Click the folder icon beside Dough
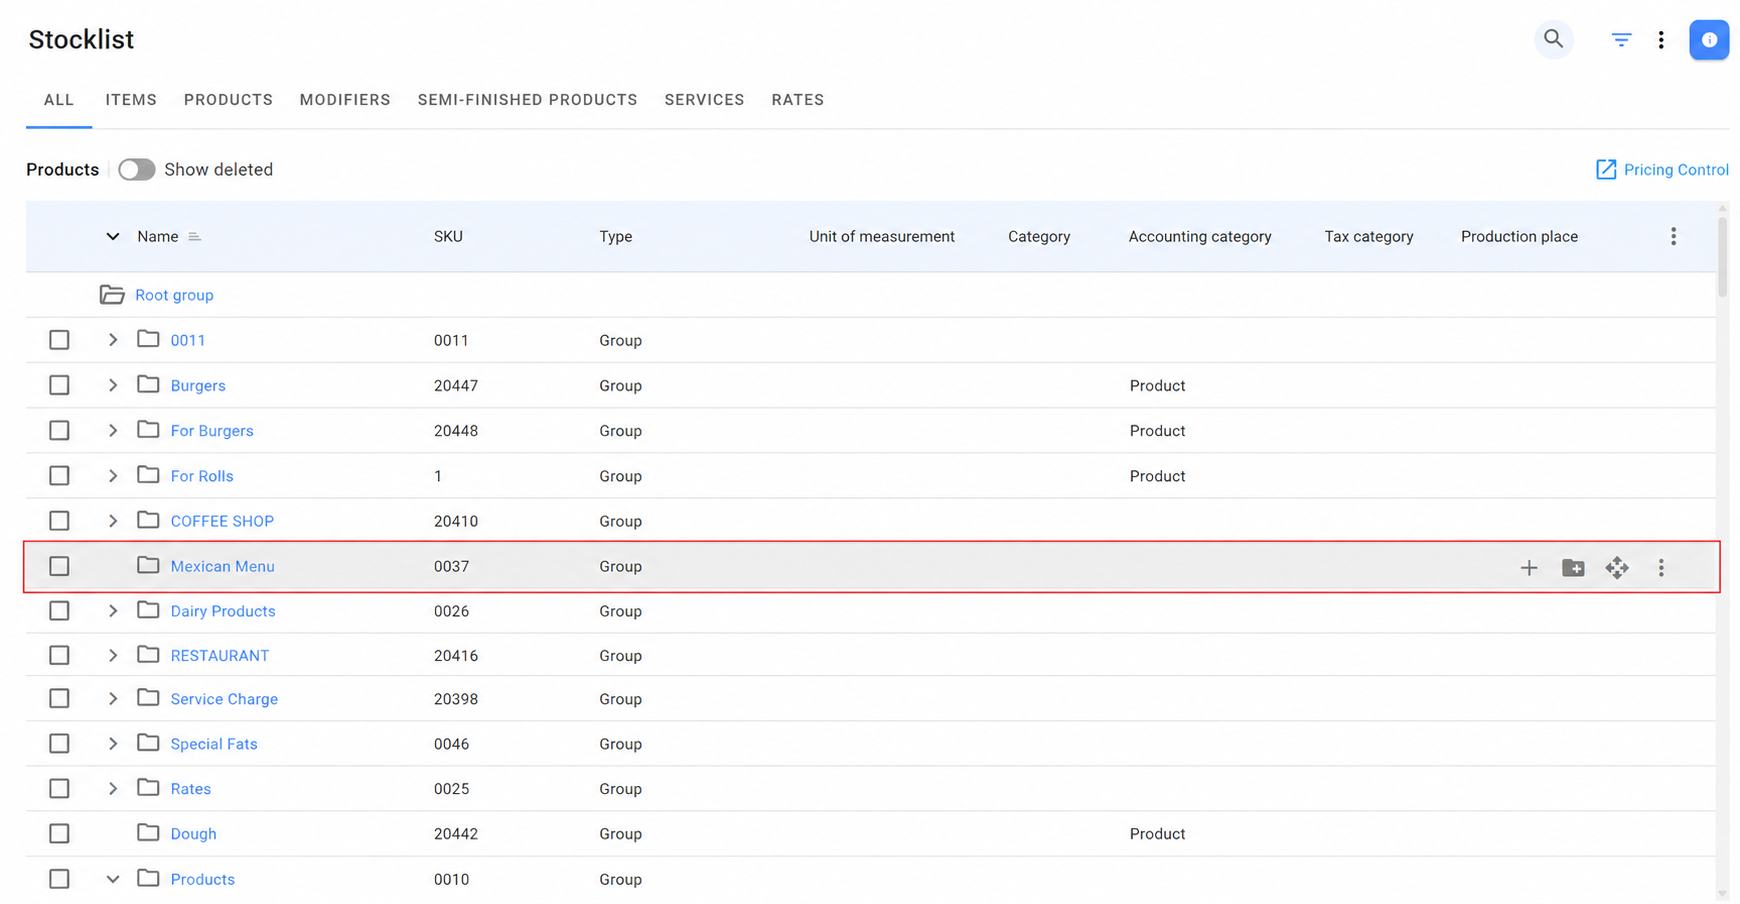The image size is (1740, 904). tap(148, 833)
